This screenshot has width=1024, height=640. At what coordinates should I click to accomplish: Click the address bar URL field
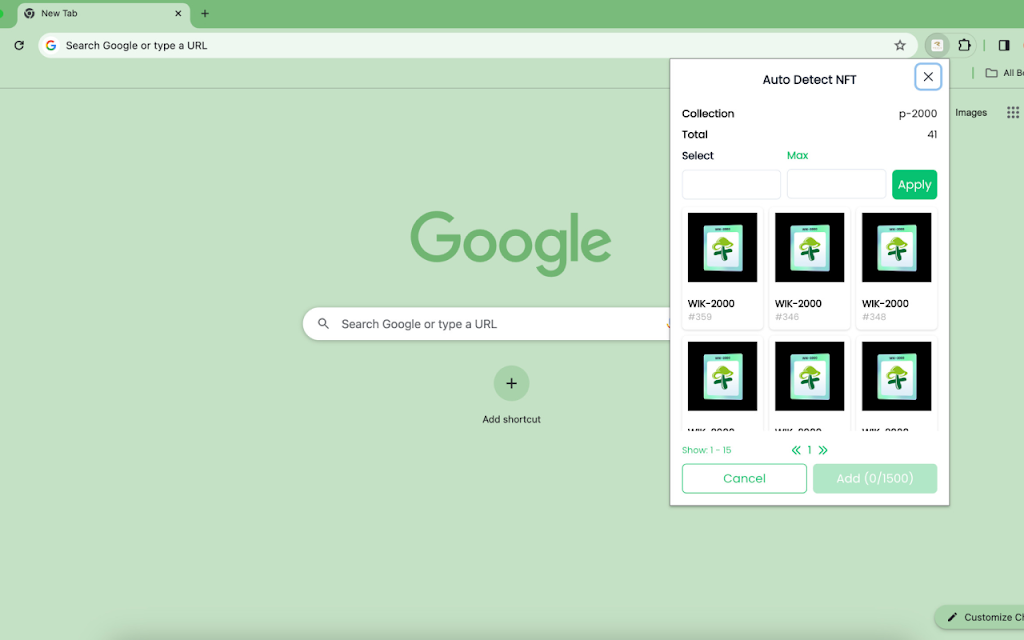click(x=477, y=45)
